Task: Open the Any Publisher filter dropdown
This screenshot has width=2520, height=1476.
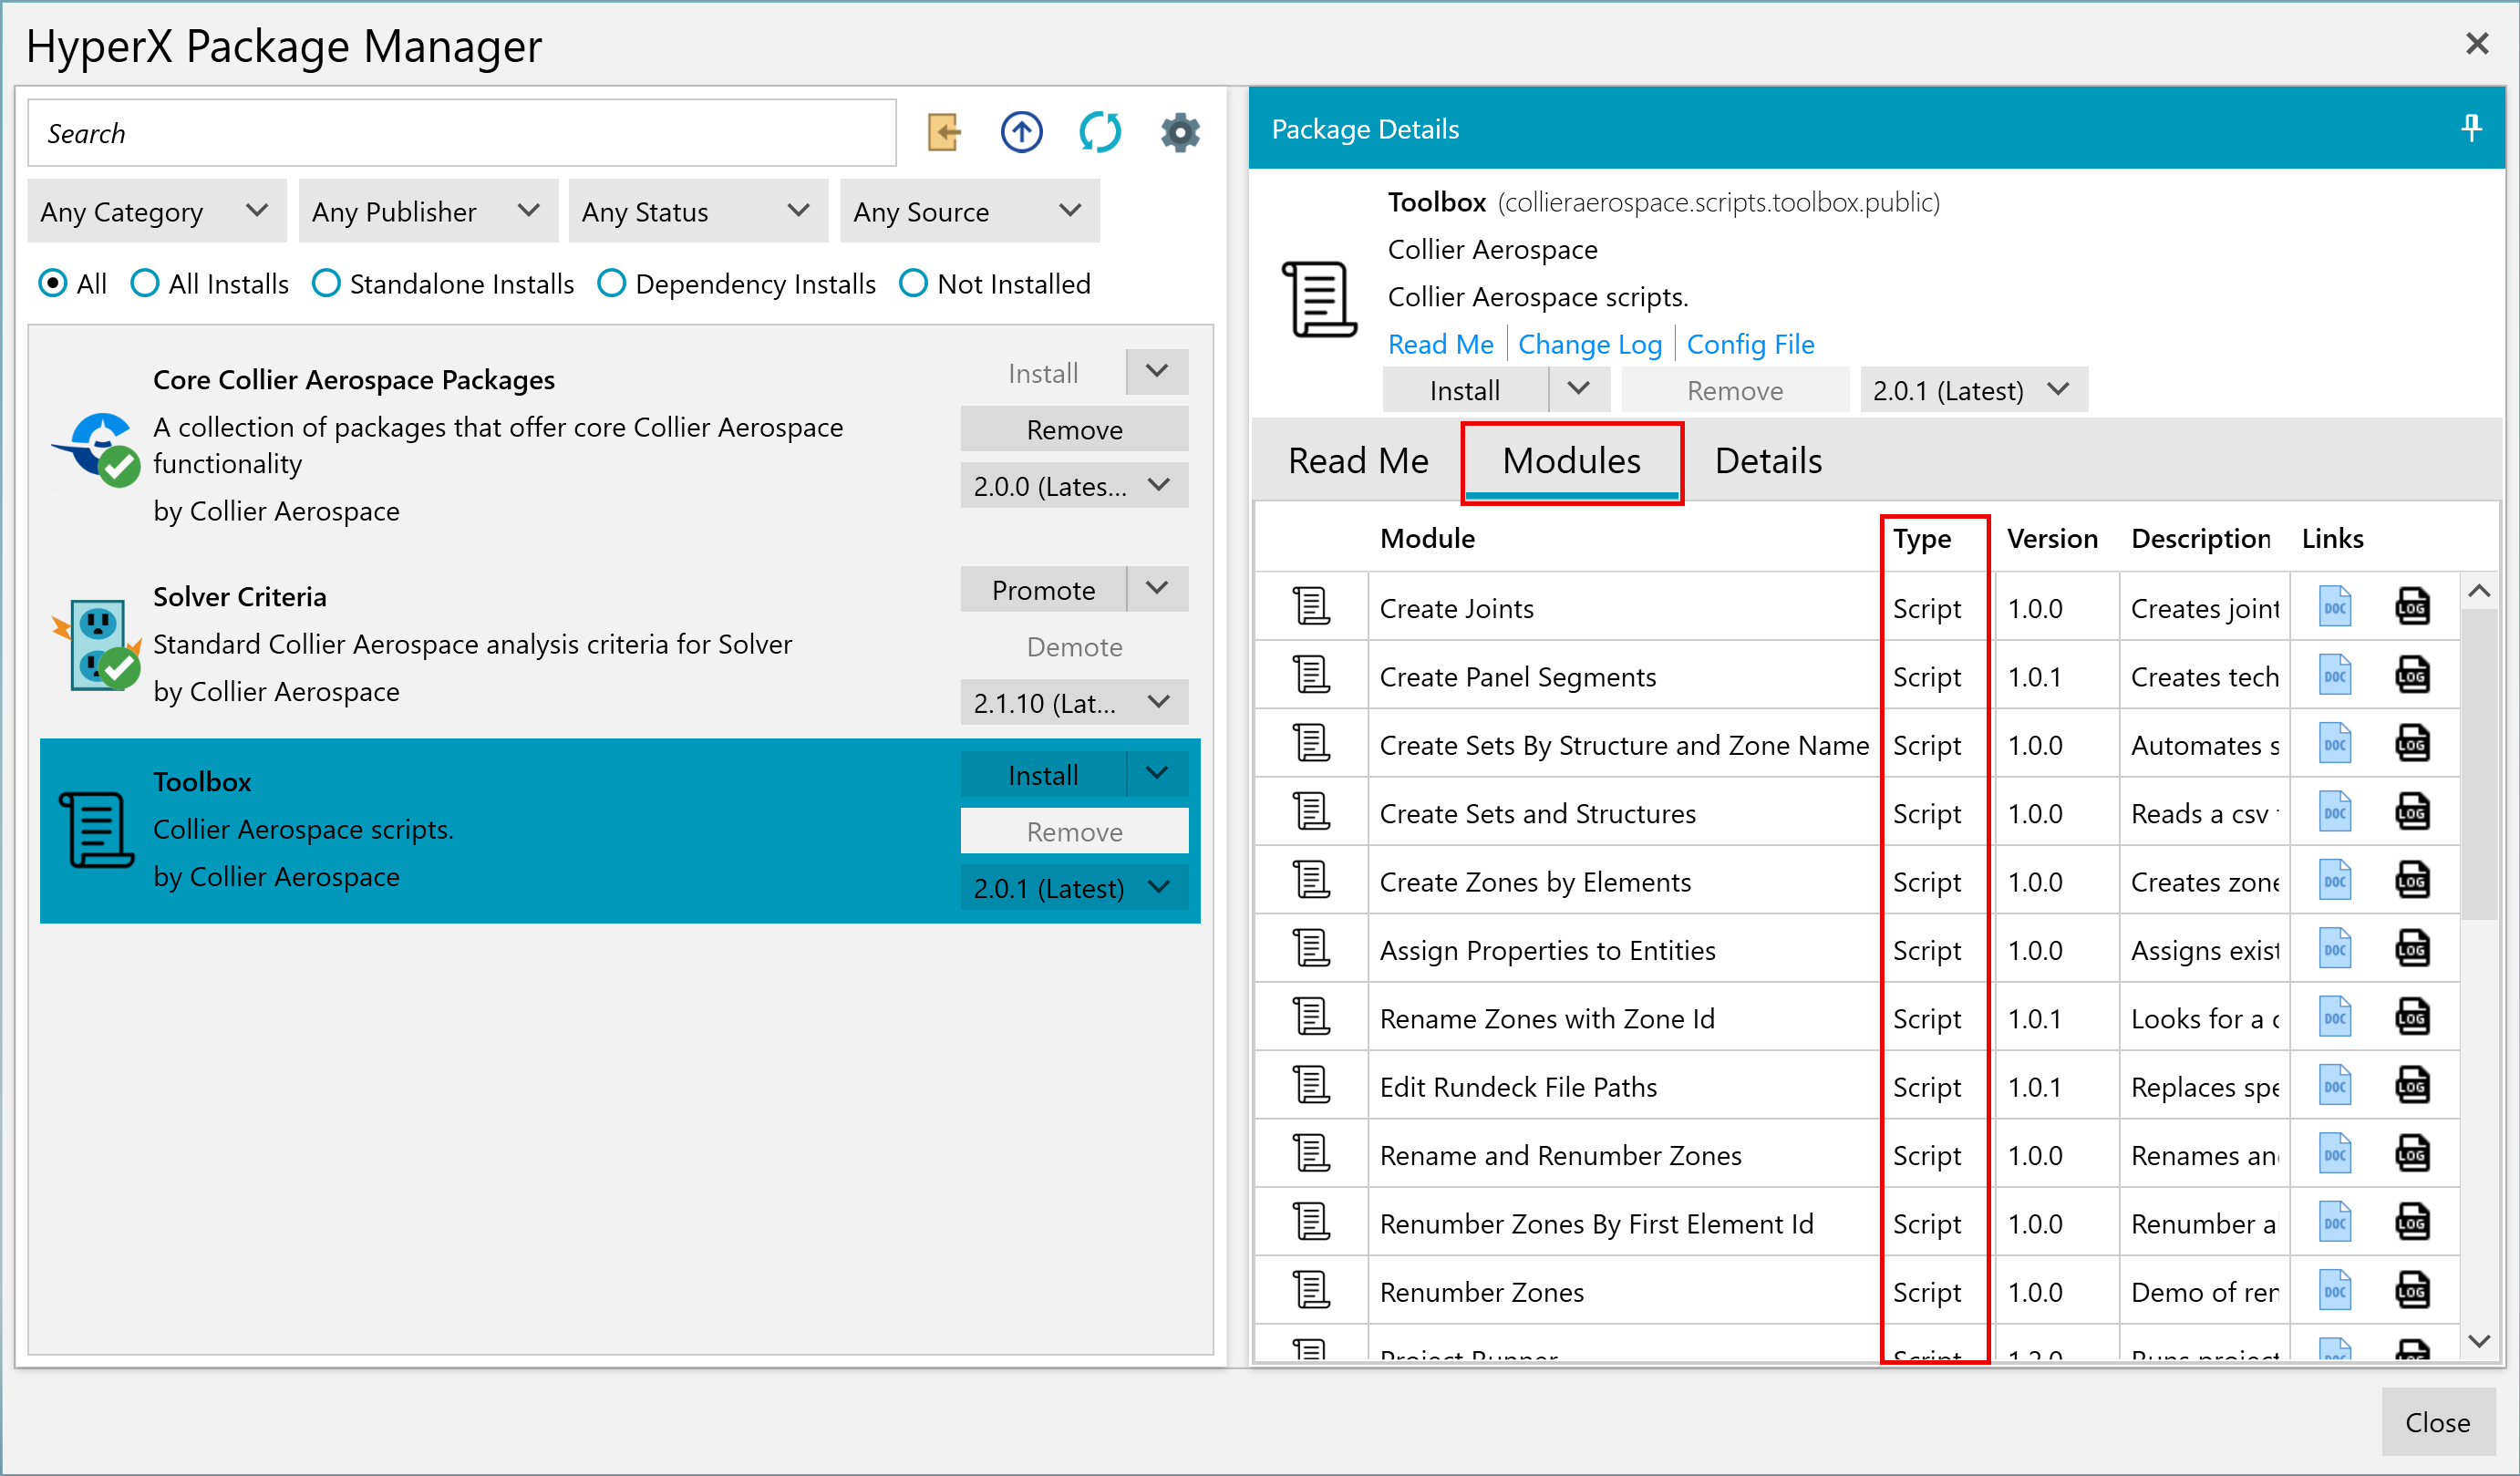Action: [428, 211]
